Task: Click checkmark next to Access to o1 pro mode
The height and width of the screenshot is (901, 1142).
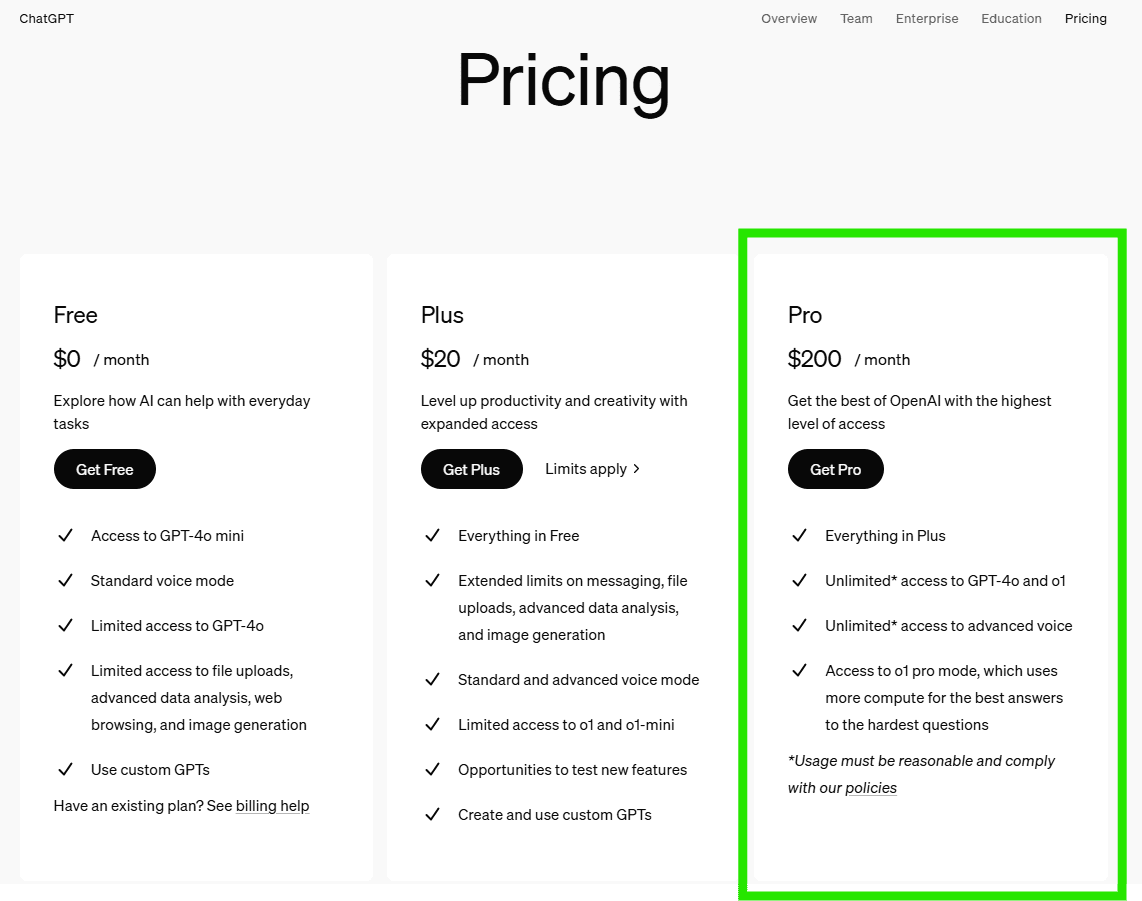Action: (x=799, y=671)
